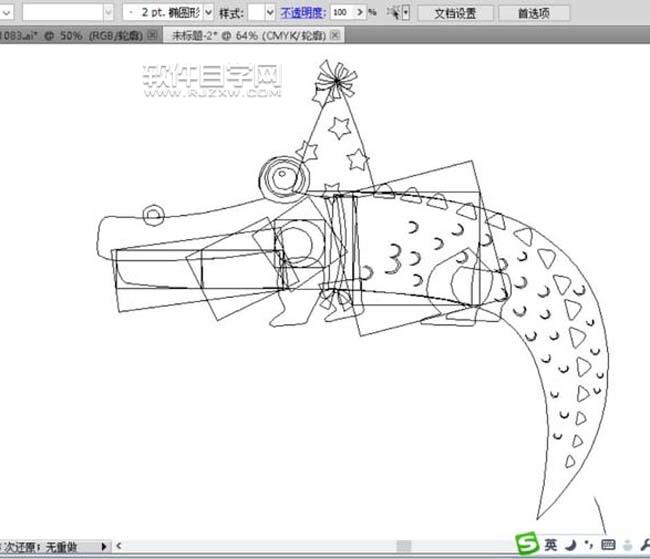The width and height of the screenshot is (650, 559).
Task: Close the 未标题-2 document tab
Action: point(335,35)
